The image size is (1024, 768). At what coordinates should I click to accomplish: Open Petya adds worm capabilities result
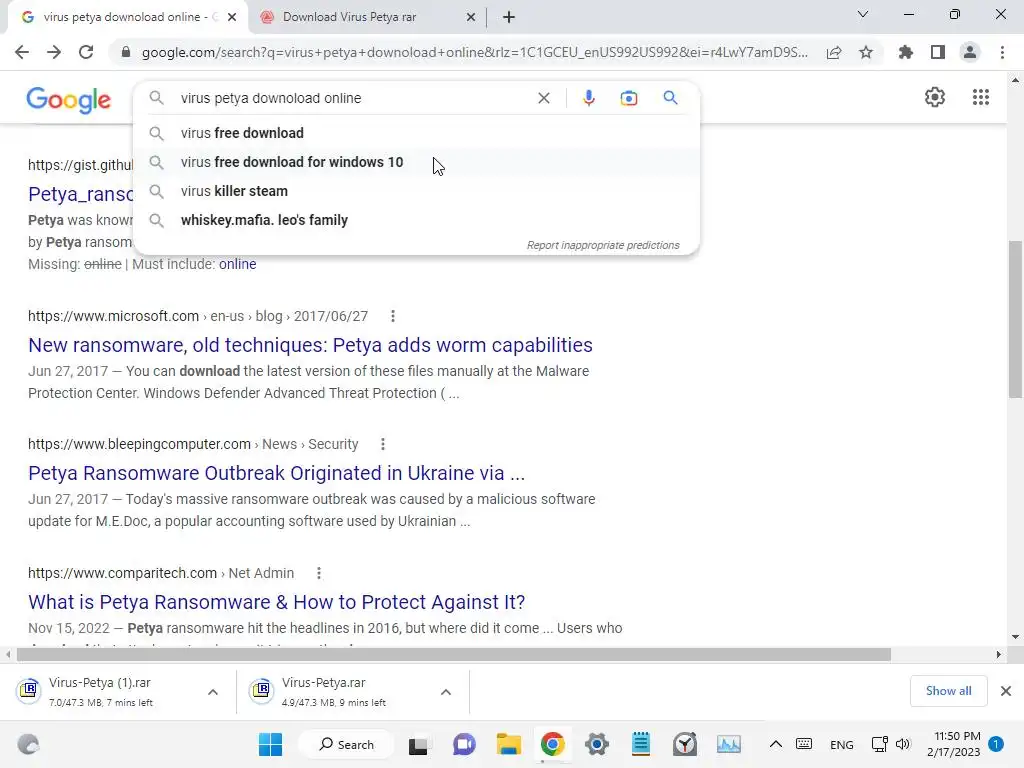point(310,345)
